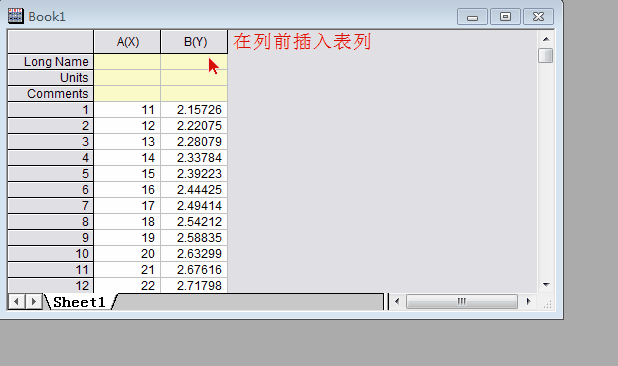The height and width of the screenshot is (366, 618).
Task: Click cell with value 2.15726
Action: click(x=194, y=110)
